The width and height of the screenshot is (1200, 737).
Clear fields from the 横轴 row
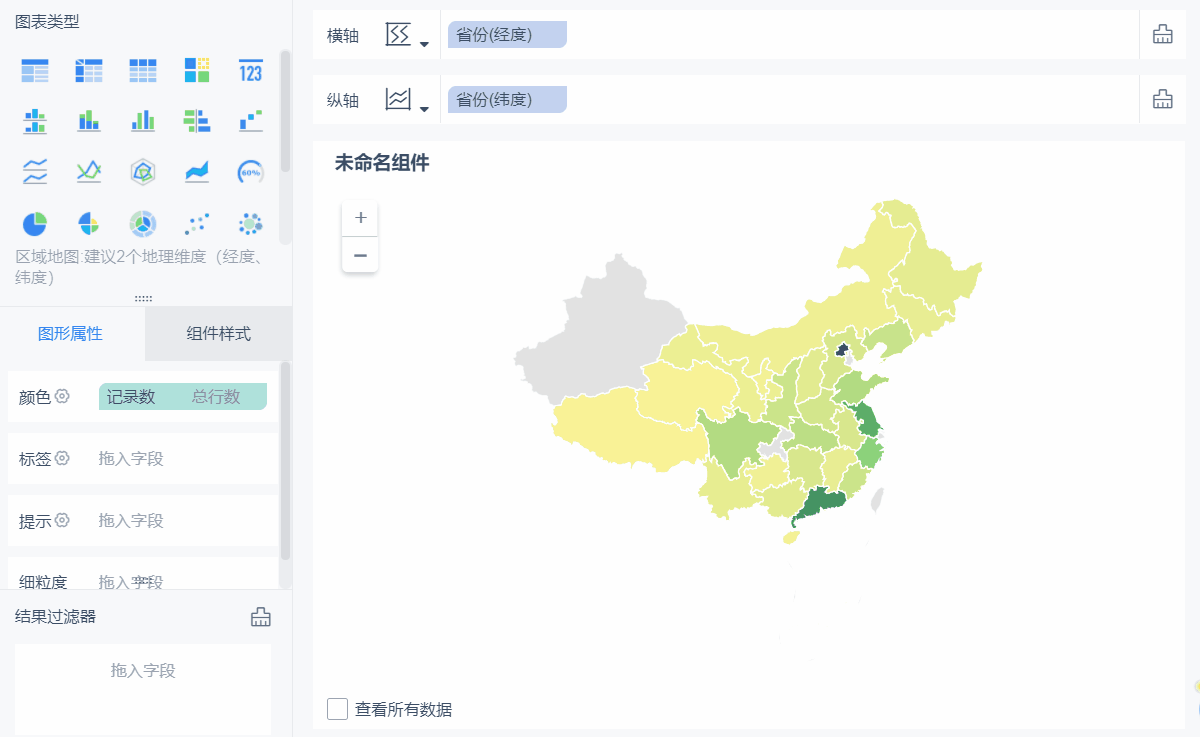click(1162, 33)
